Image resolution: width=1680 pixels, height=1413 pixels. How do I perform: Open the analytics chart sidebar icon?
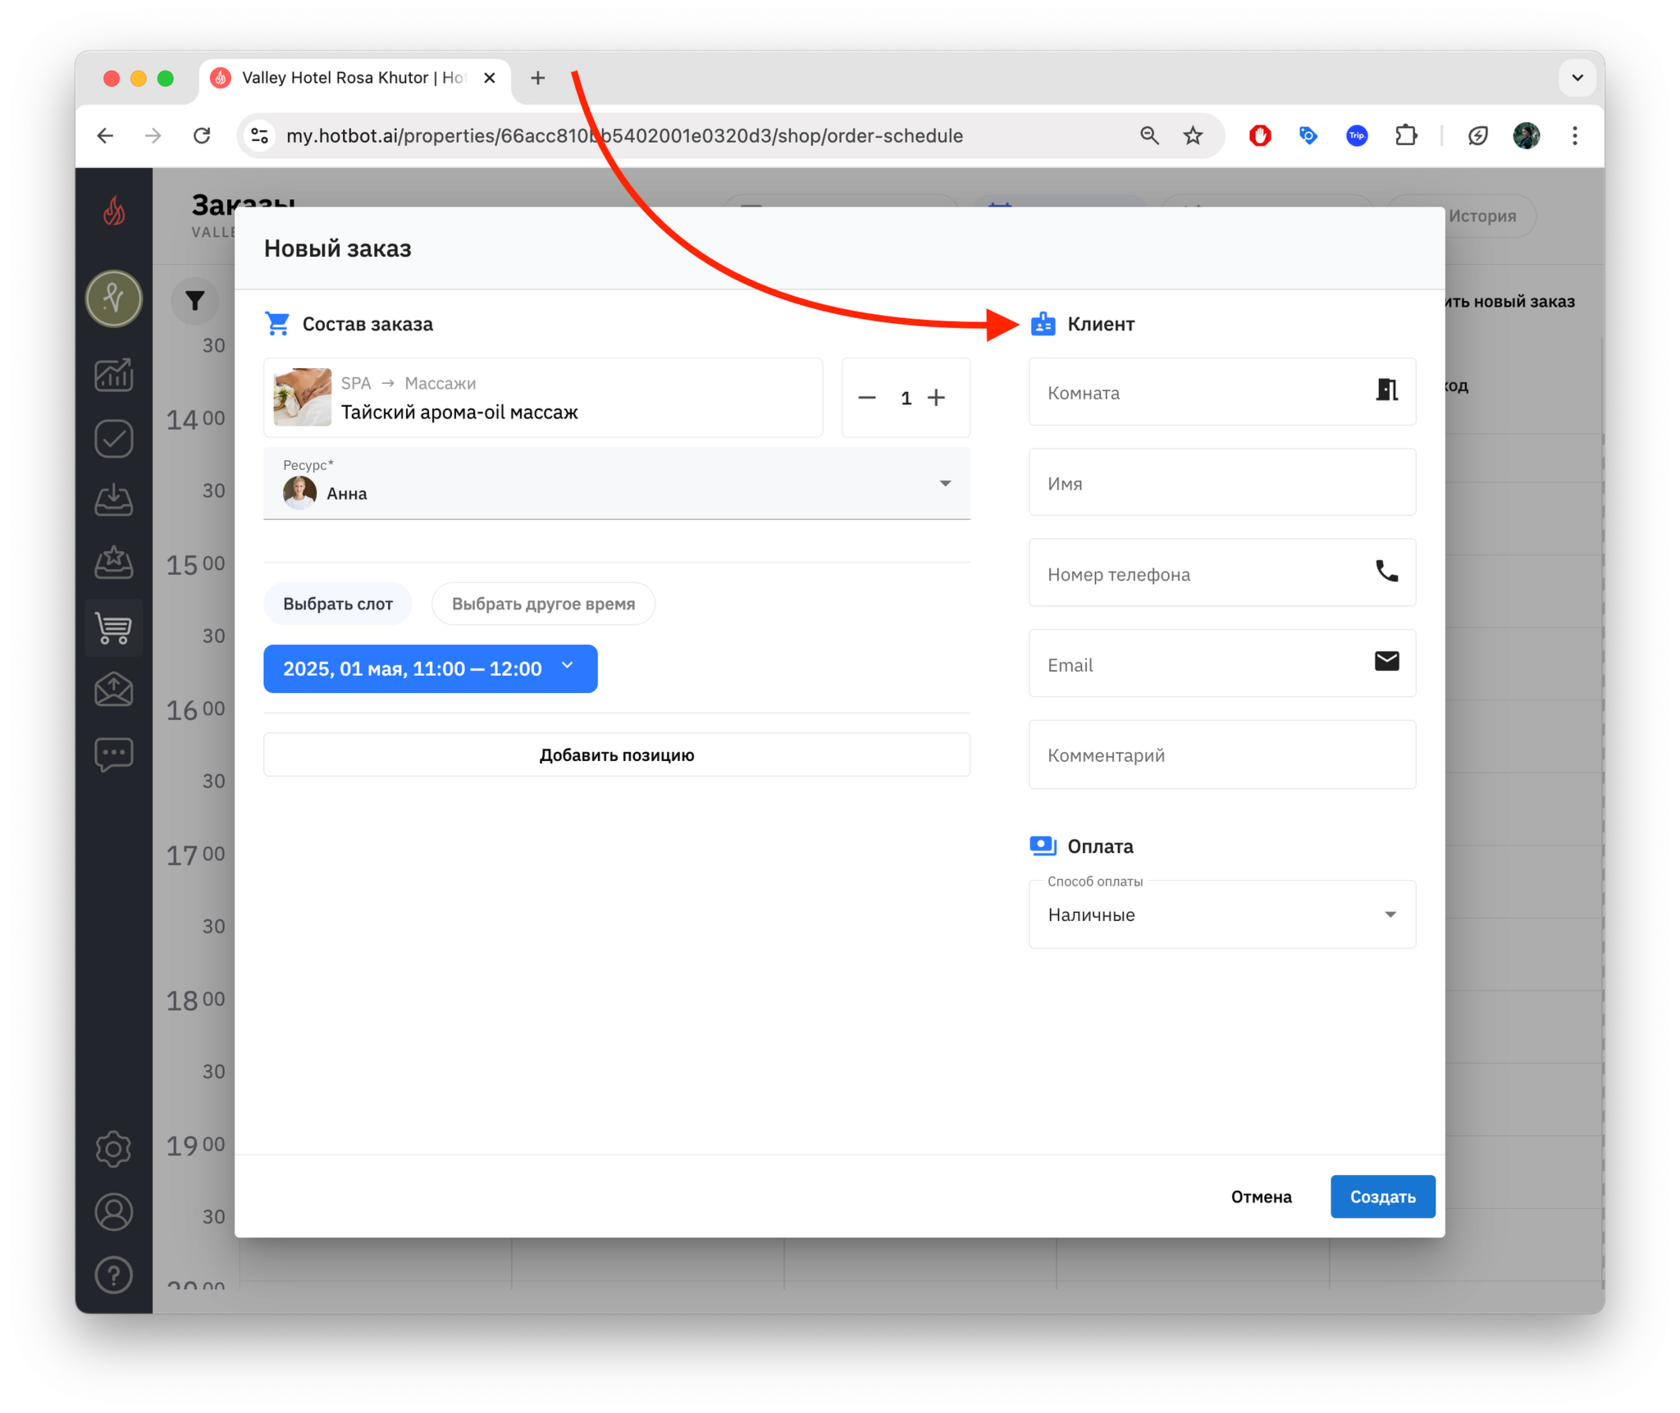click(x=114, y=375)
